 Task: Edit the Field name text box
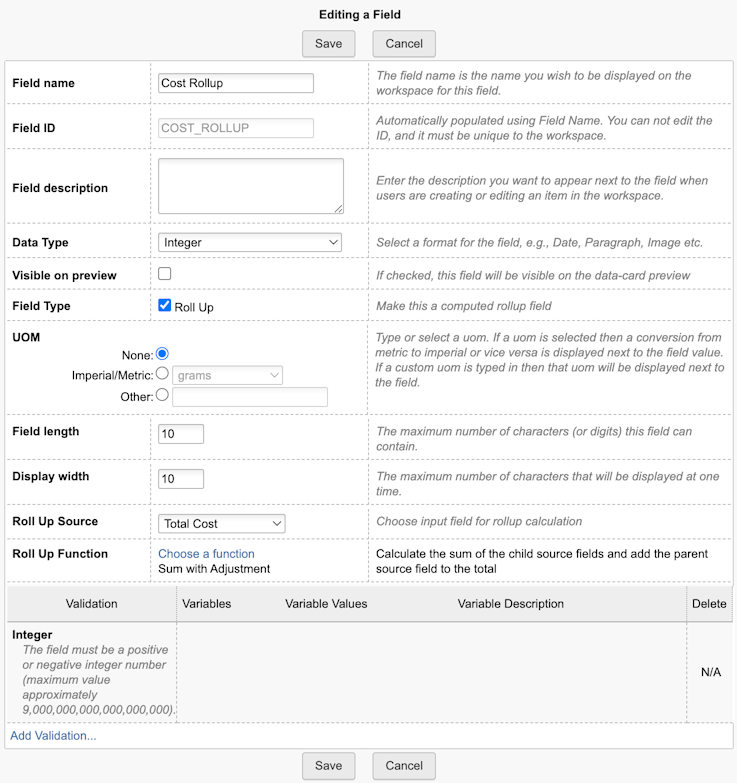point(236,83)
